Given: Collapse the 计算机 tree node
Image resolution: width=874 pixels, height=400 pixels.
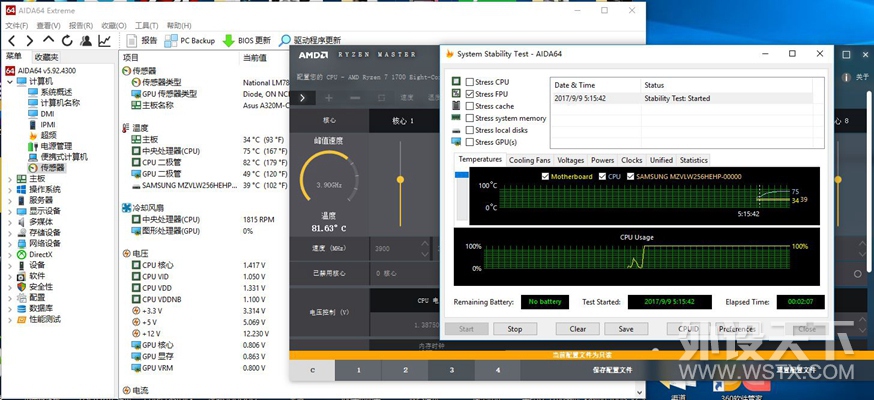Looking at the screenshot, I should [x=10, y=81].
